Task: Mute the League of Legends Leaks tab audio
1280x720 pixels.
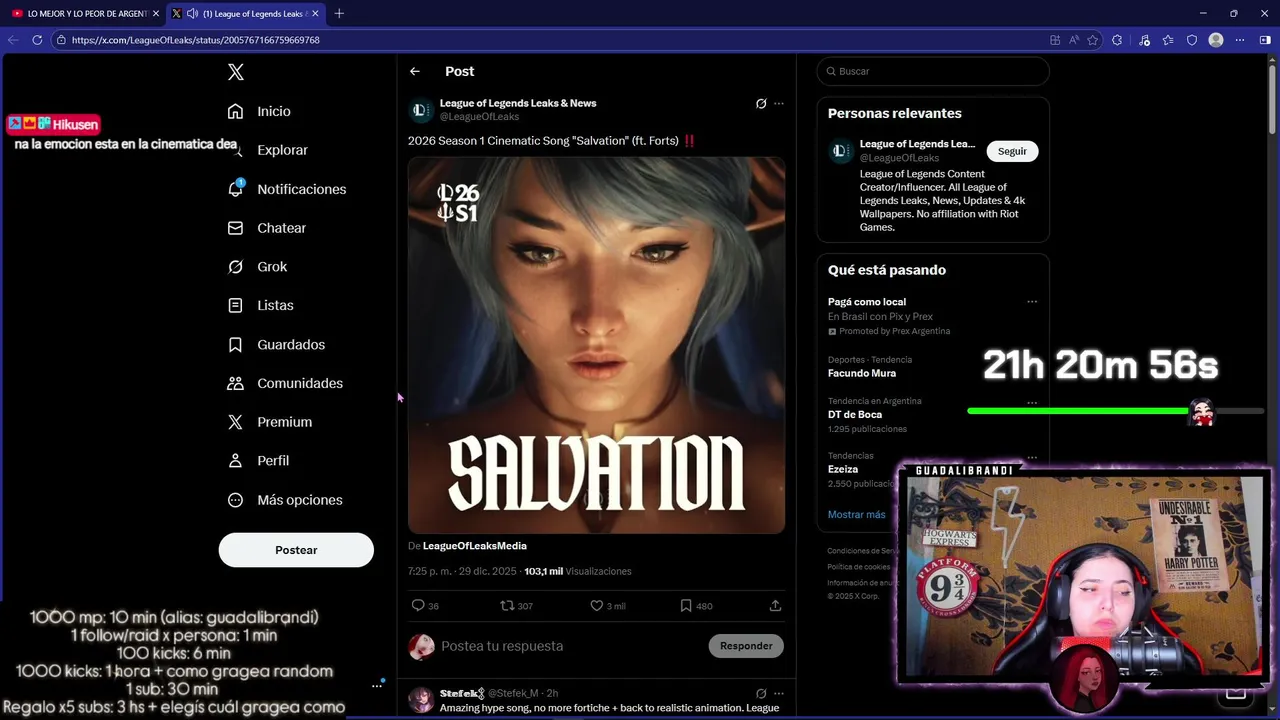Action: pos(192,14)
